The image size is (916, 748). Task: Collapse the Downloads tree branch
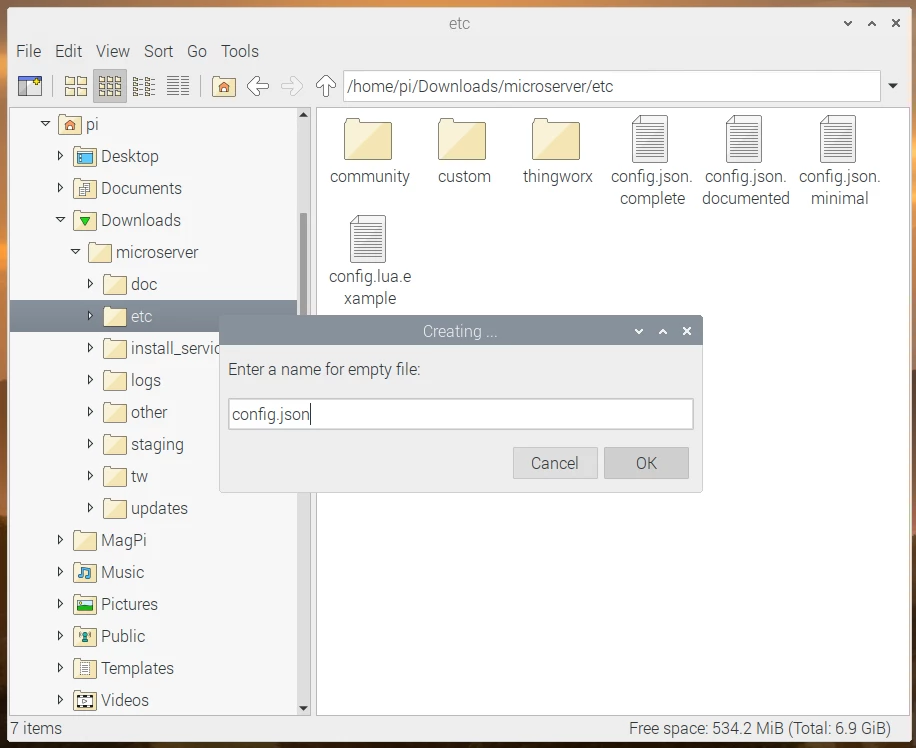pos(60,220)
